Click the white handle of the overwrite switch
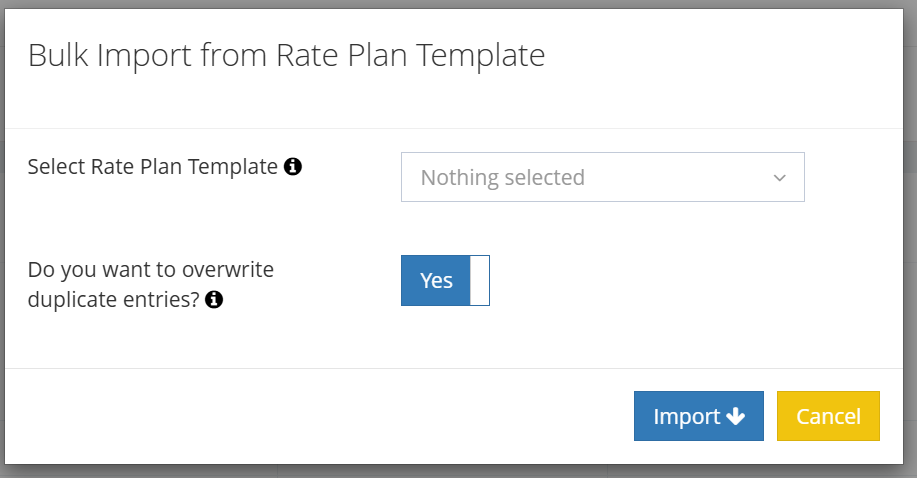The width and height of the screenshot is (917, 478). click(479, 281)
